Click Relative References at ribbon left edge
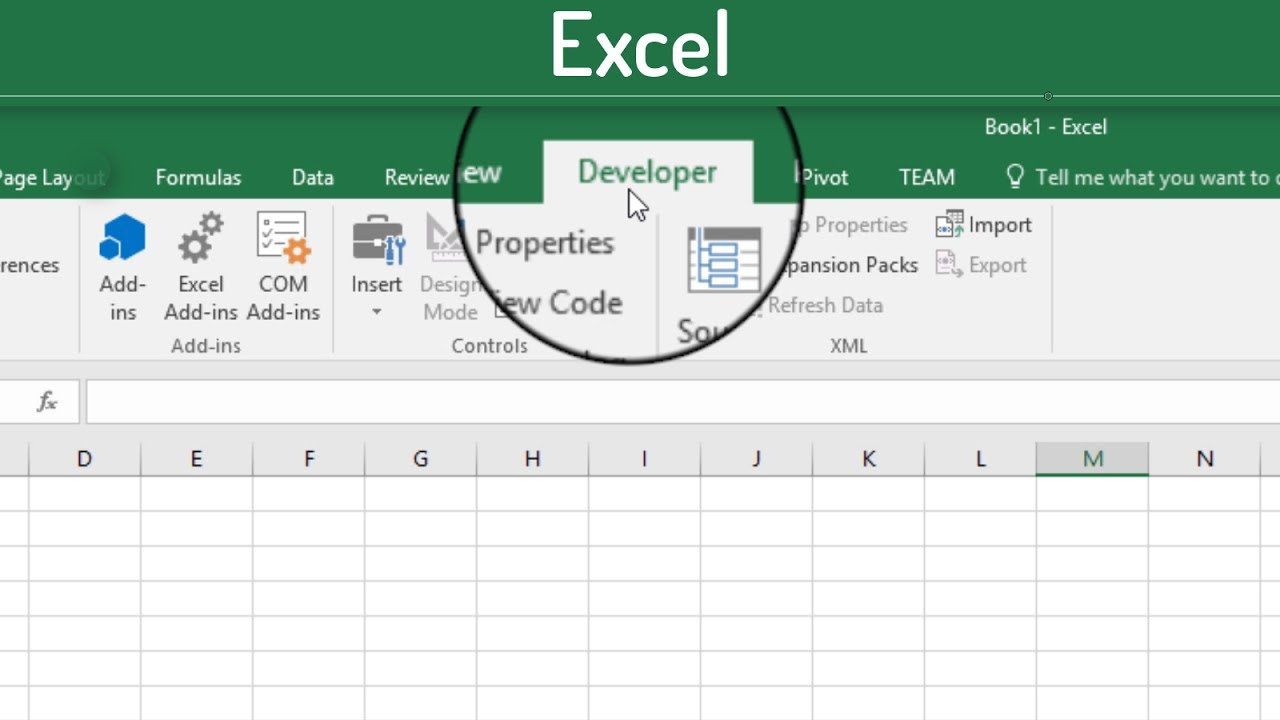Viewport: 1280px width, 720px height. coord(29,265)
